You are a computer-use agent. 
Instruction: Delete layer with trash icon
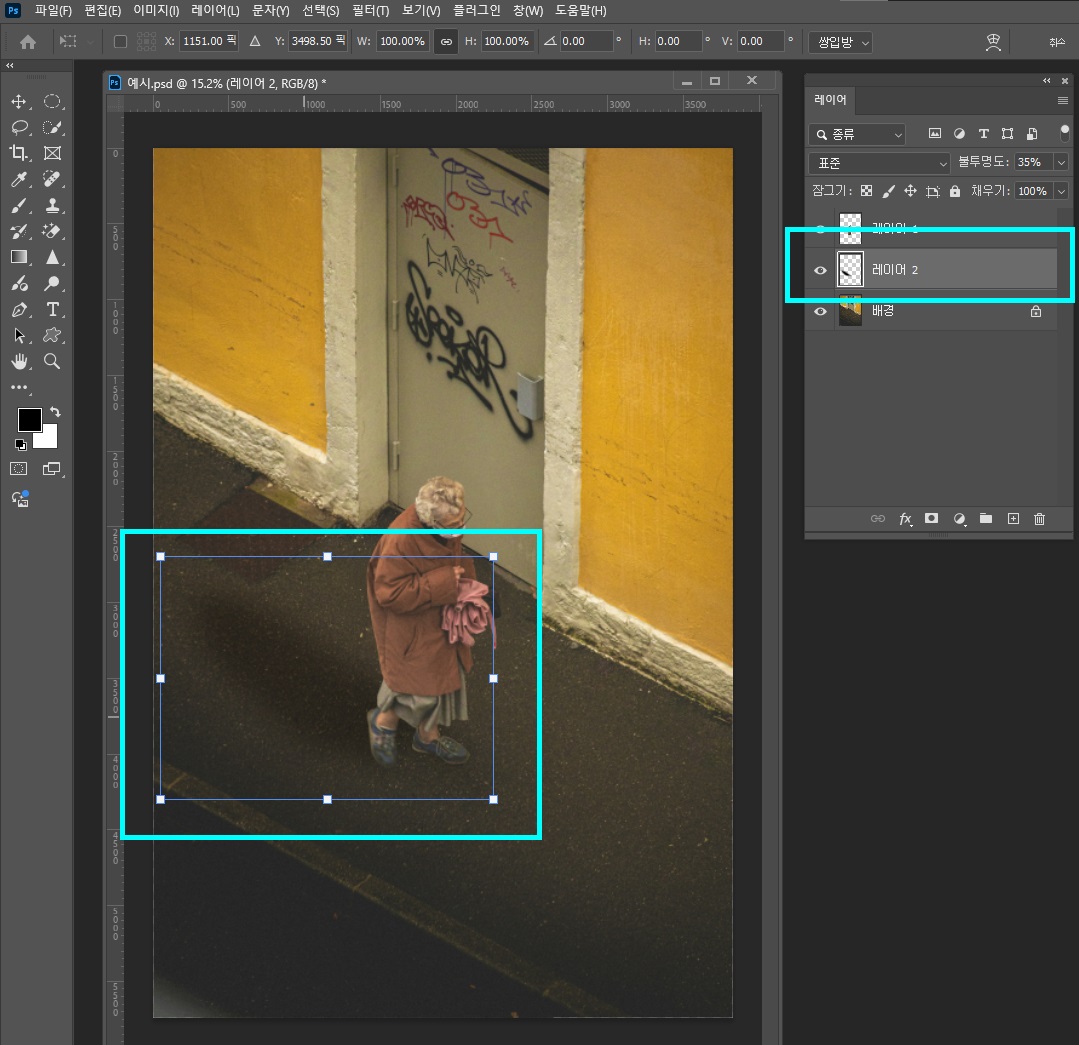tap(1039, 519)
